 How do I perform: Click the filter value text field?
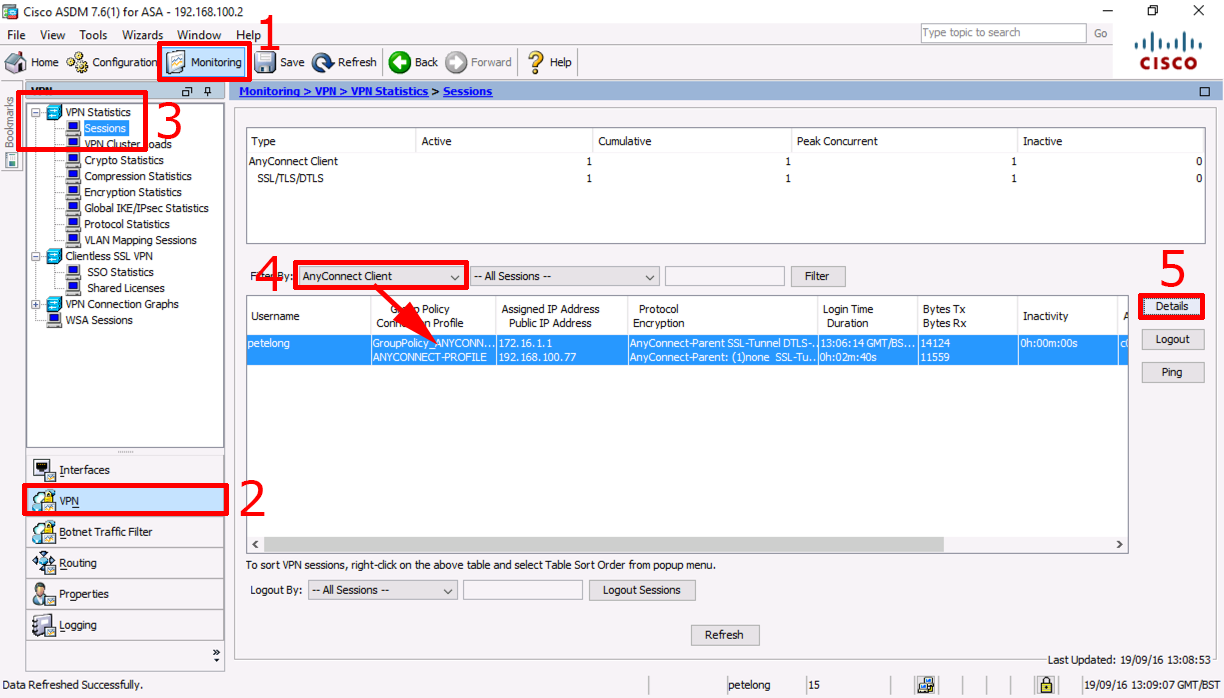(725, 276)
